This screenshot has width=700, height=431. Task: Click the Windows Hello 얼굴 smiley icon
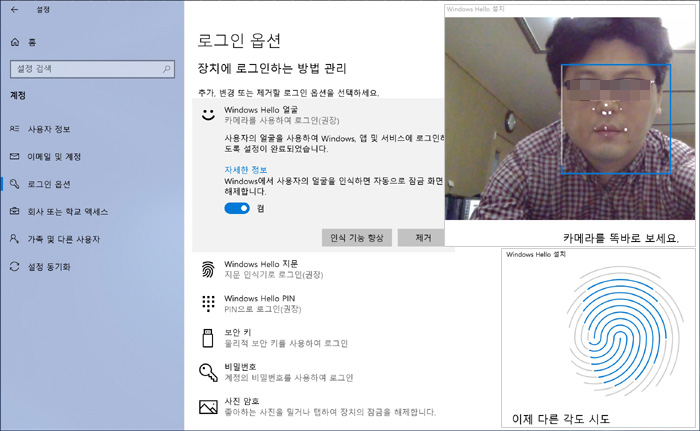point(208,115)
